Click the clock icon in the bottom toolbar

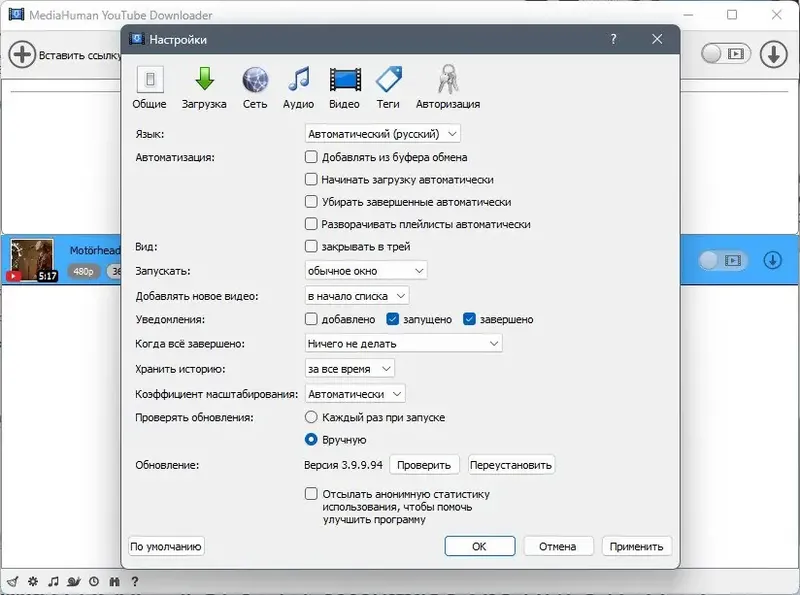click(94, 581)
